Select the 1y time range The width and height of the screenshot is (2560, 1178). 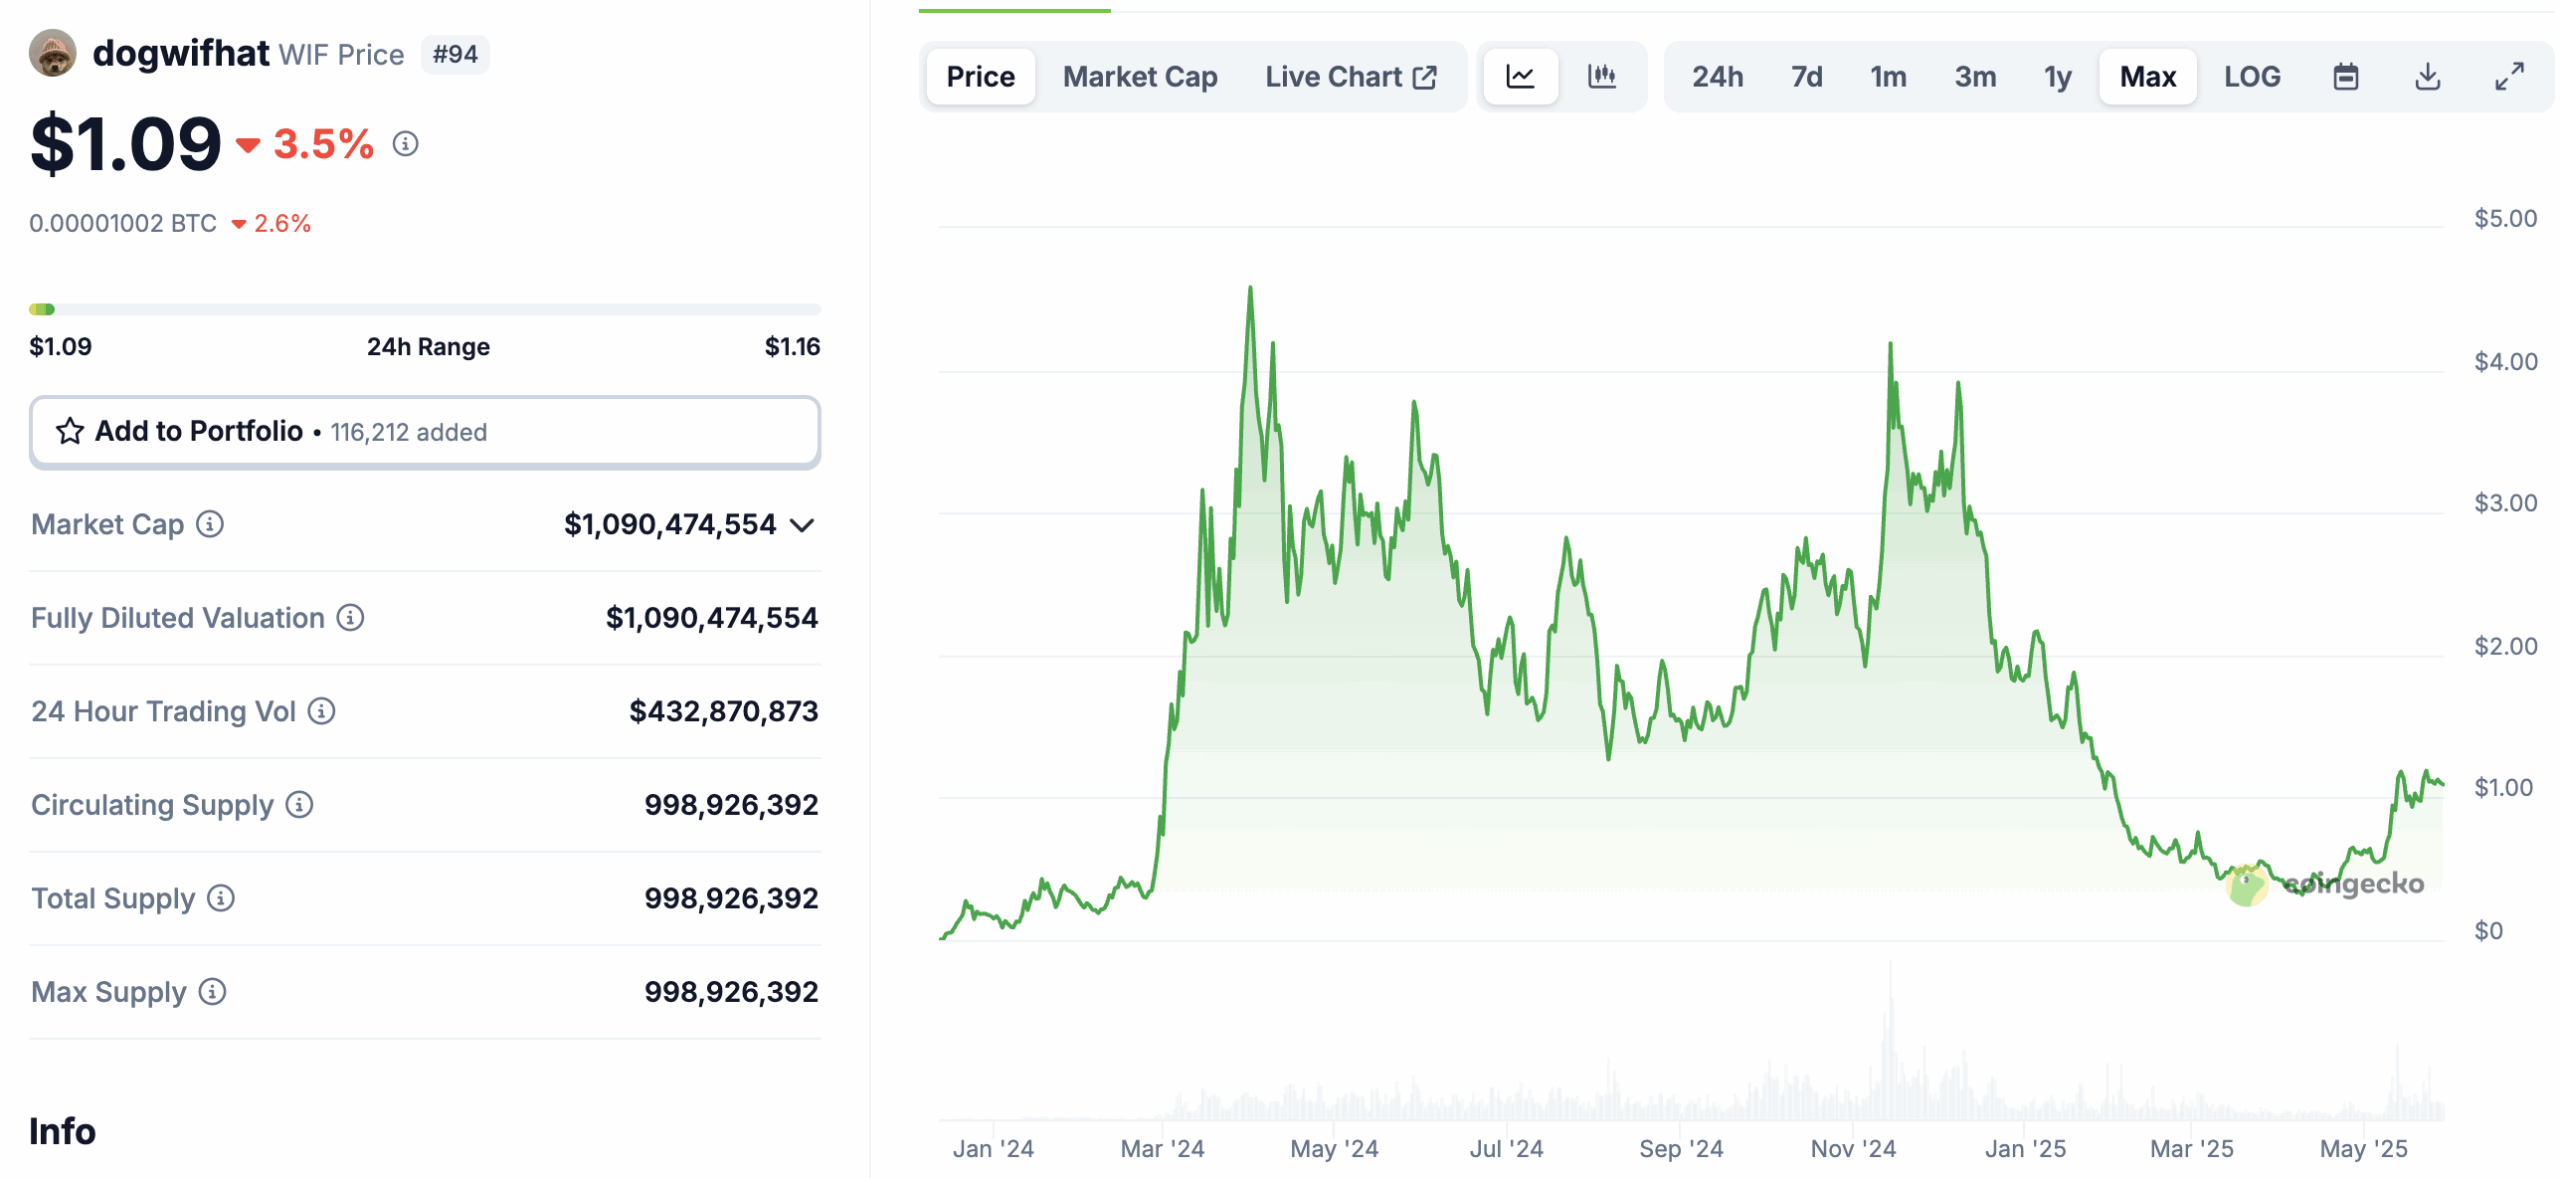[x=2057, y=76]
